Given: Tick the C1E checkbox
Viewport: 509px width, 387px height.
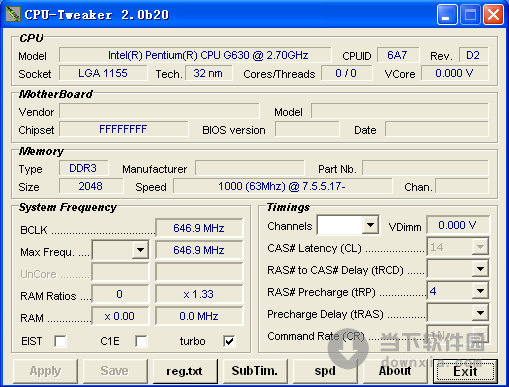Looking at the screenshot, I should pyautogui.click(x=141, y=341).
